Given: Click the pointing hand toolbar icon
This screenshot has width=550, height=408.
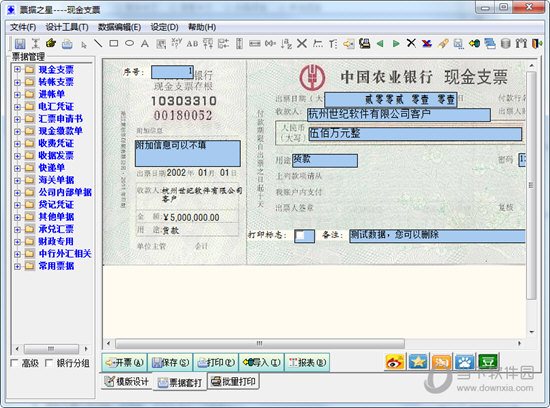Looking at the screenshot, I should 51,44.
